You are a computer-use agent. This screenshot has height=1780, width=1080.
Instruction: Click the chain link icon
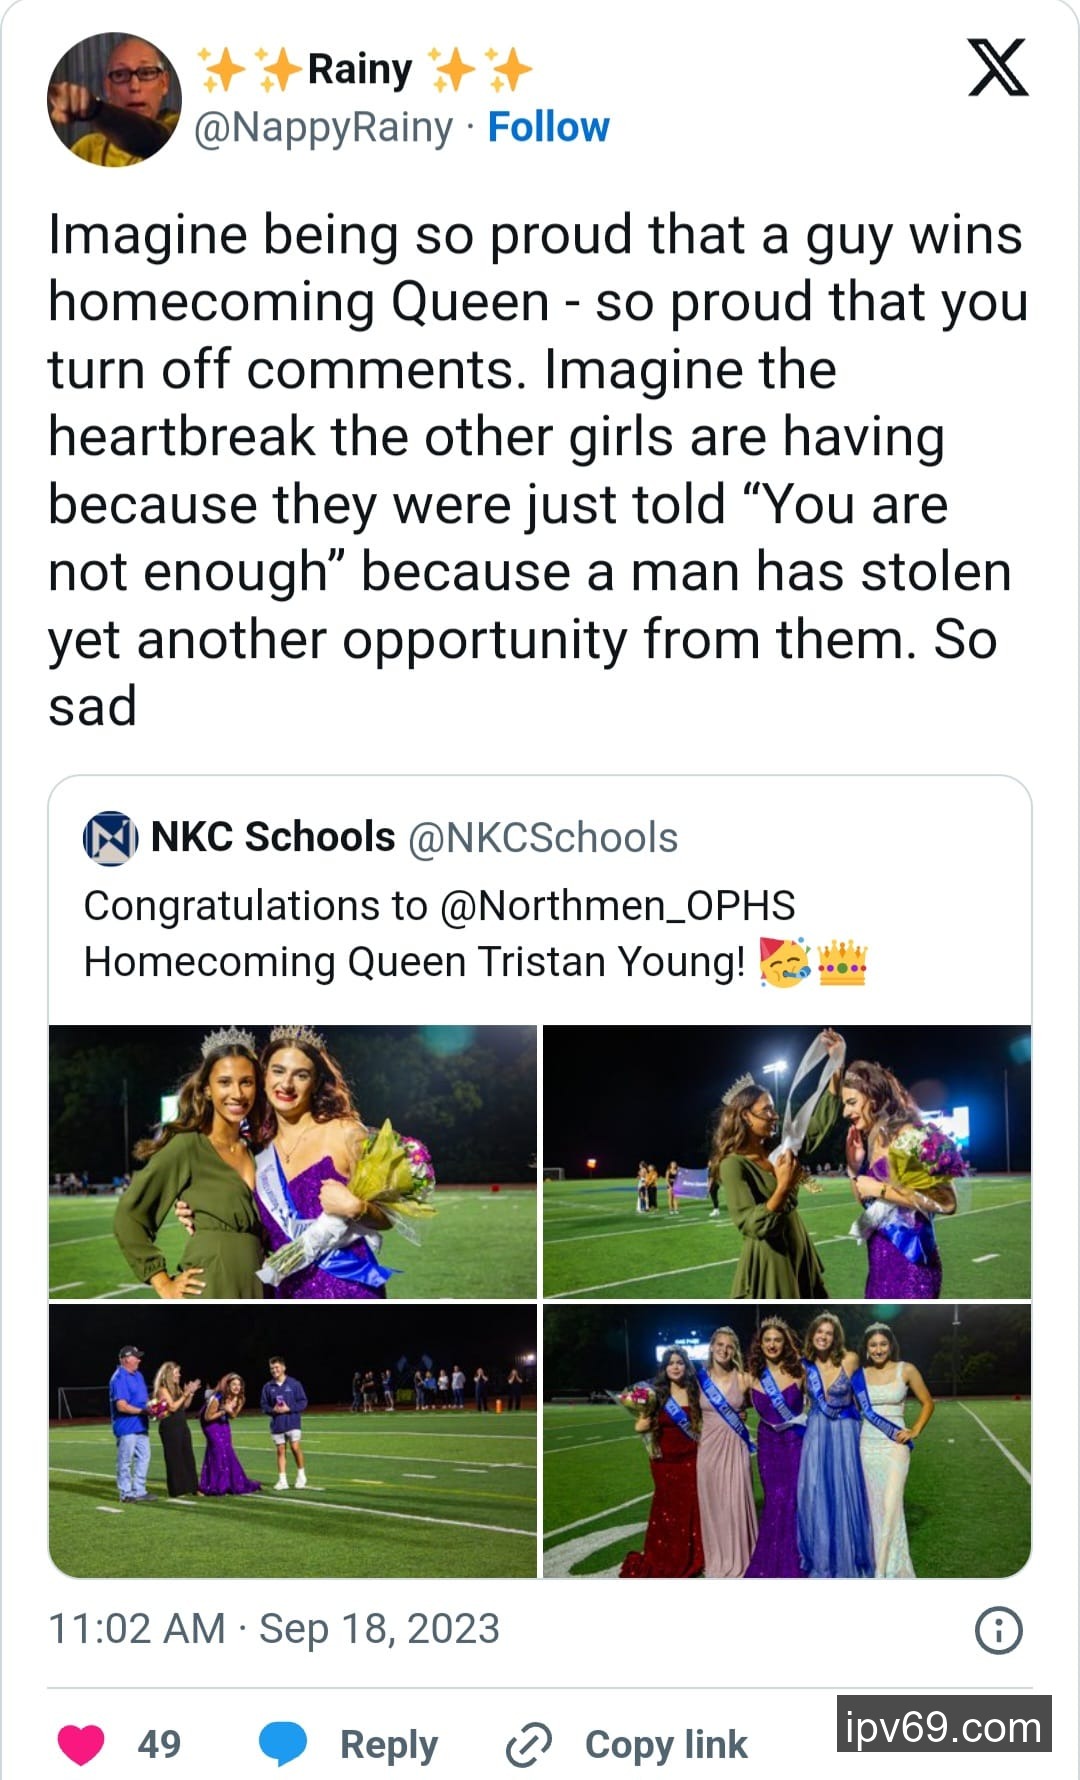[x=528, y=1745]
